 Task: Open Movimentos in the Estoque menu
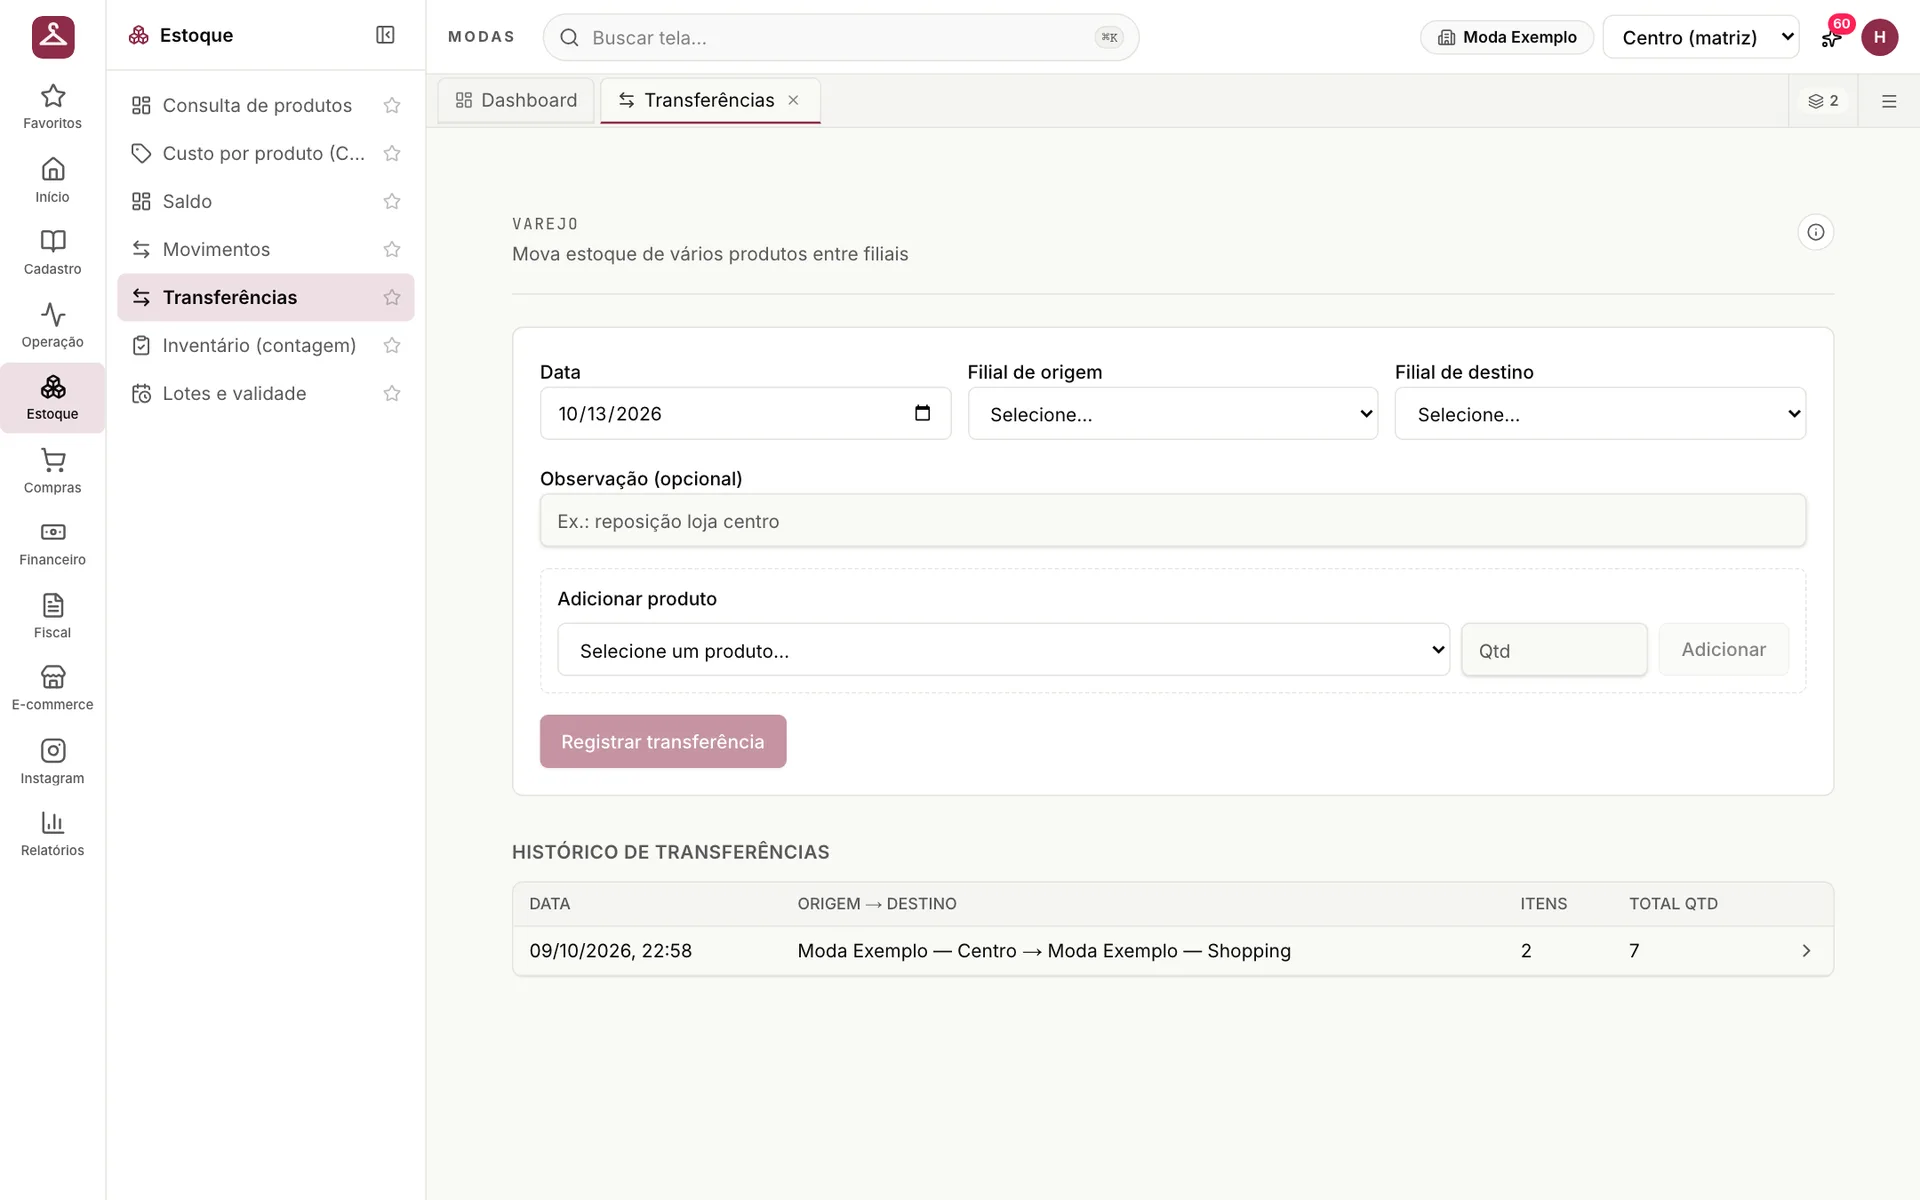coord(265,249)
